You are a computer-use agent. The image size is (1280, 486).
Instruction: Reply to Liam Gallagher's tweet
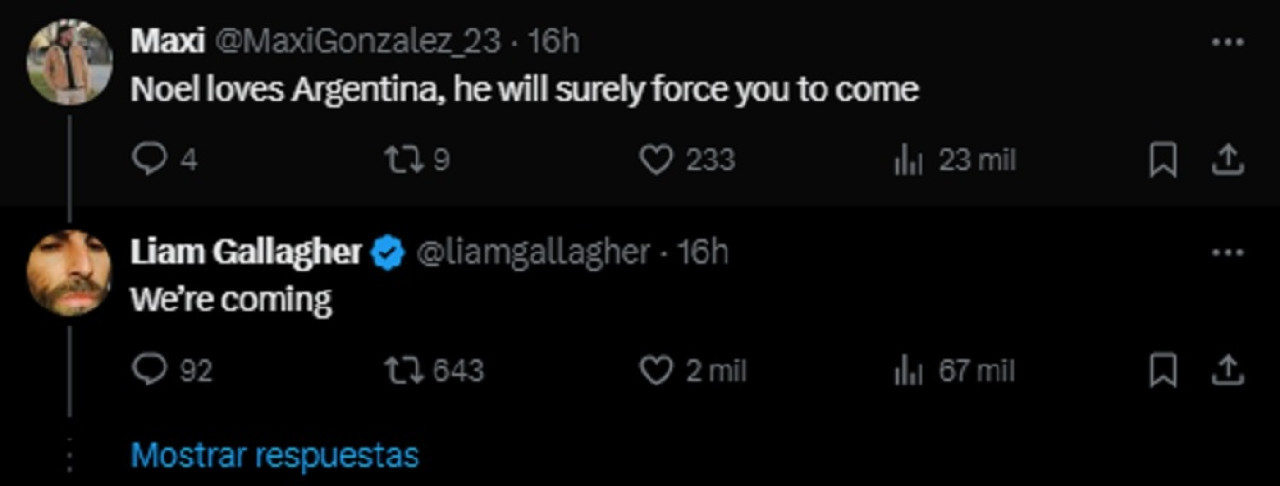click(x=149, y=371)
